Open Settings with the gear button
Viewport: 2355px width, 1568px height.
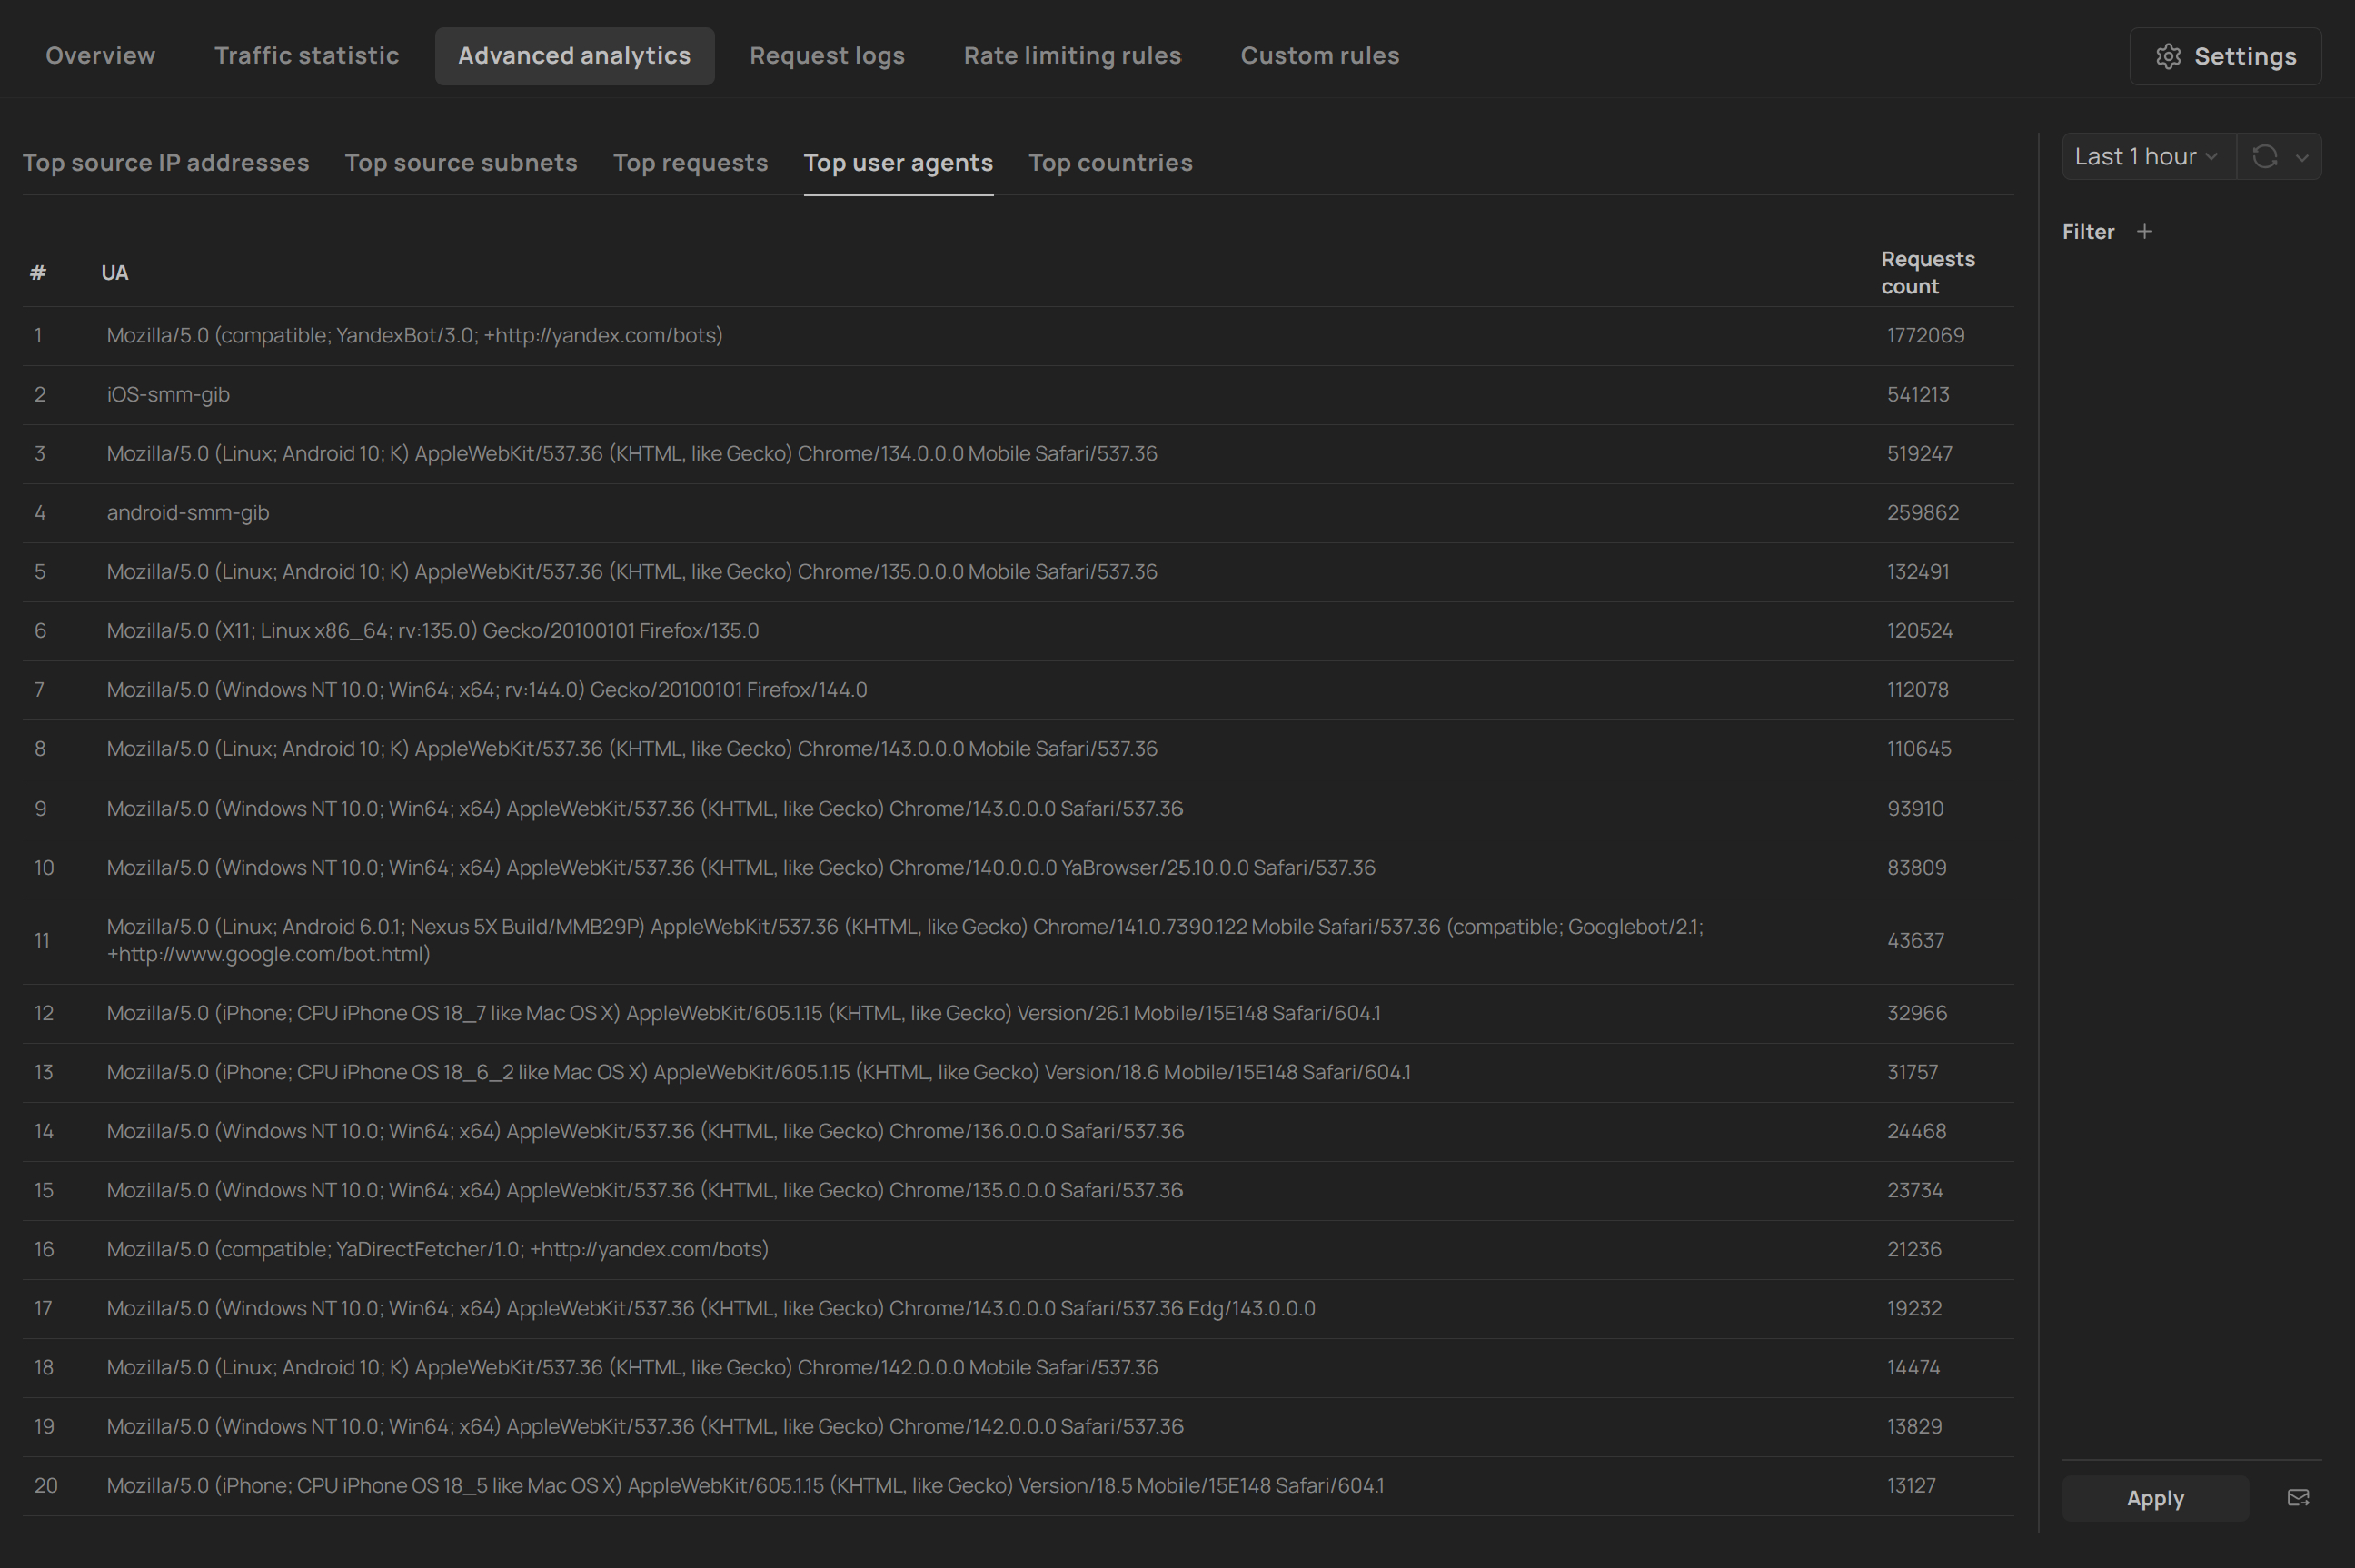pos(2225,56)
